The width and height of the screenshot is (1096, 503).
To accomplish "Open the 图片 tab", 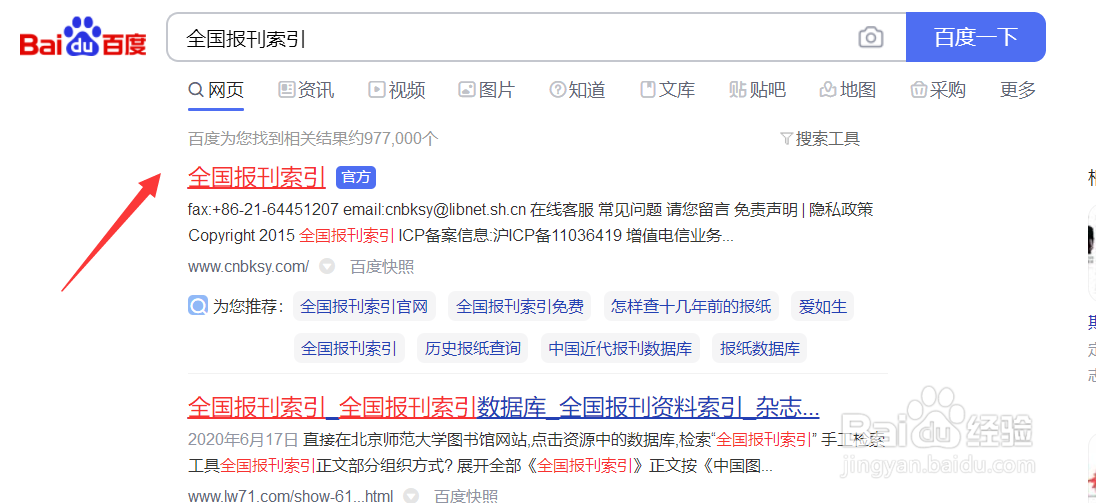I will (486, 89).
